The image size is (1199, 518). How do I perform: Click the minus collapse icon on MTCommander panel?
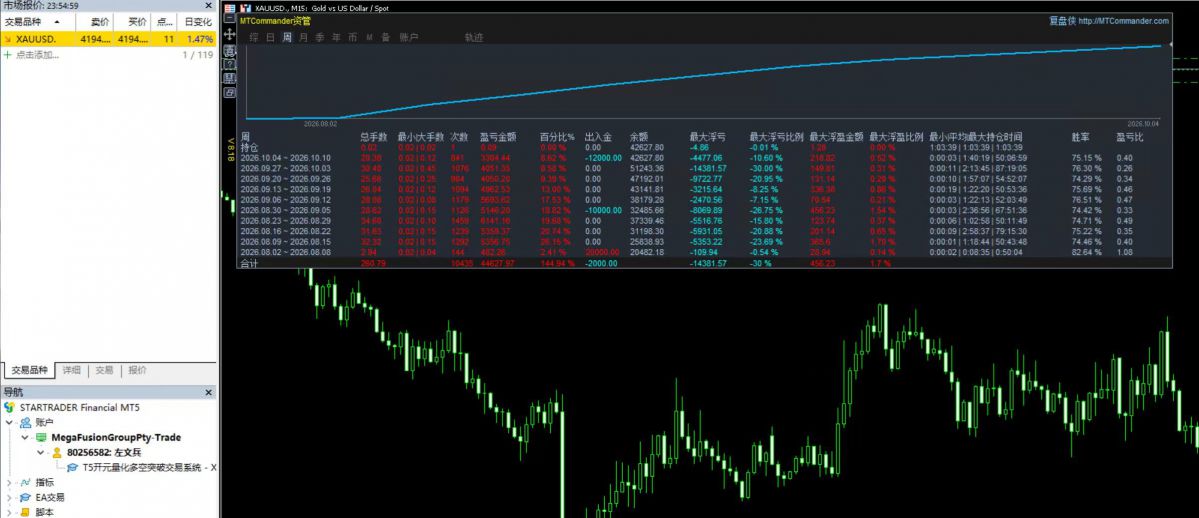(x=229, y=18)
